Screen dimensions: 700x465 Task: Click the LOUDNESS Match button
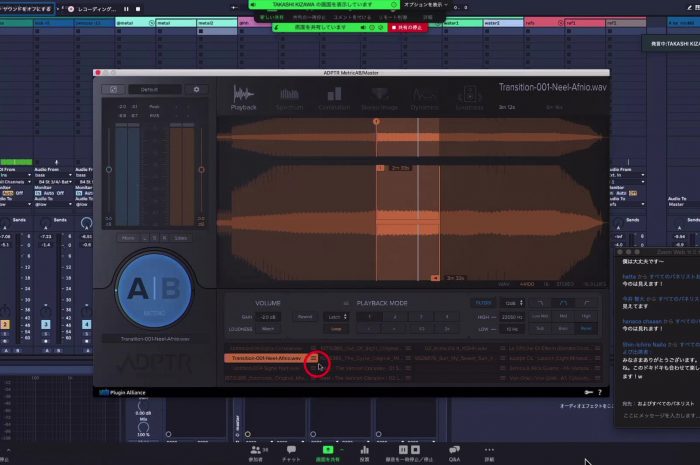pos(268,329)
